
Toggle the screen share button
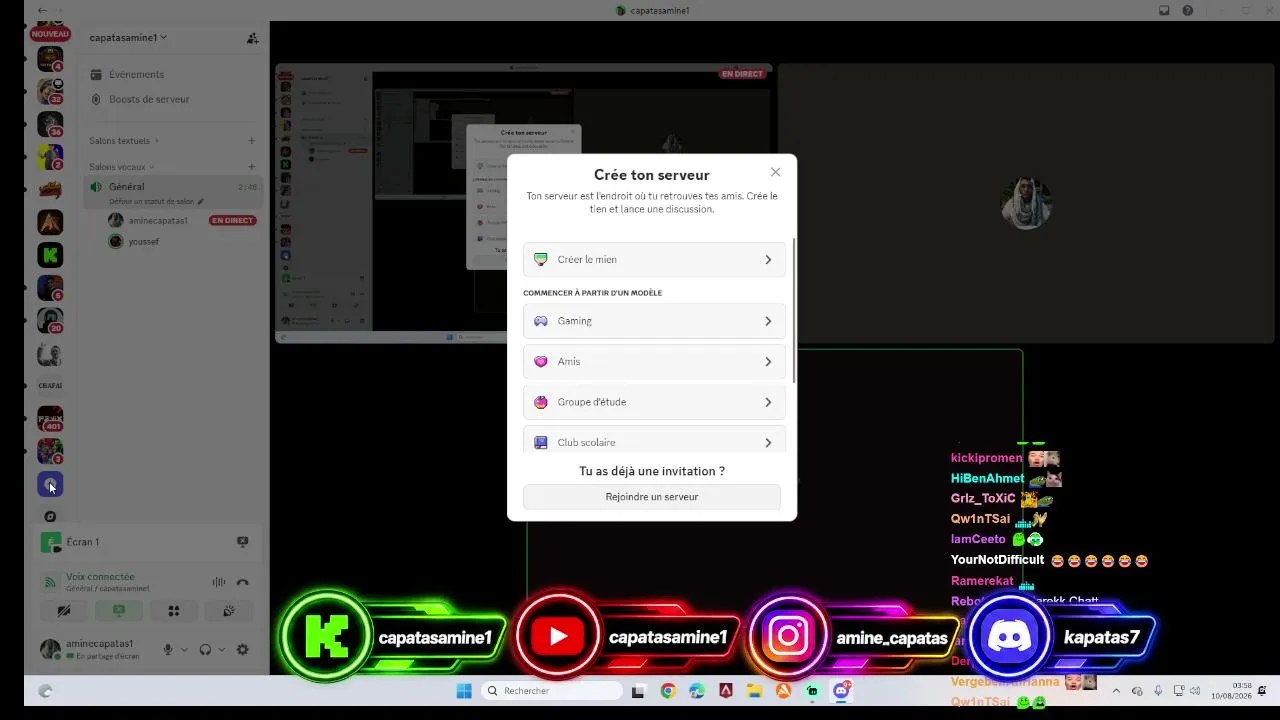119,610
